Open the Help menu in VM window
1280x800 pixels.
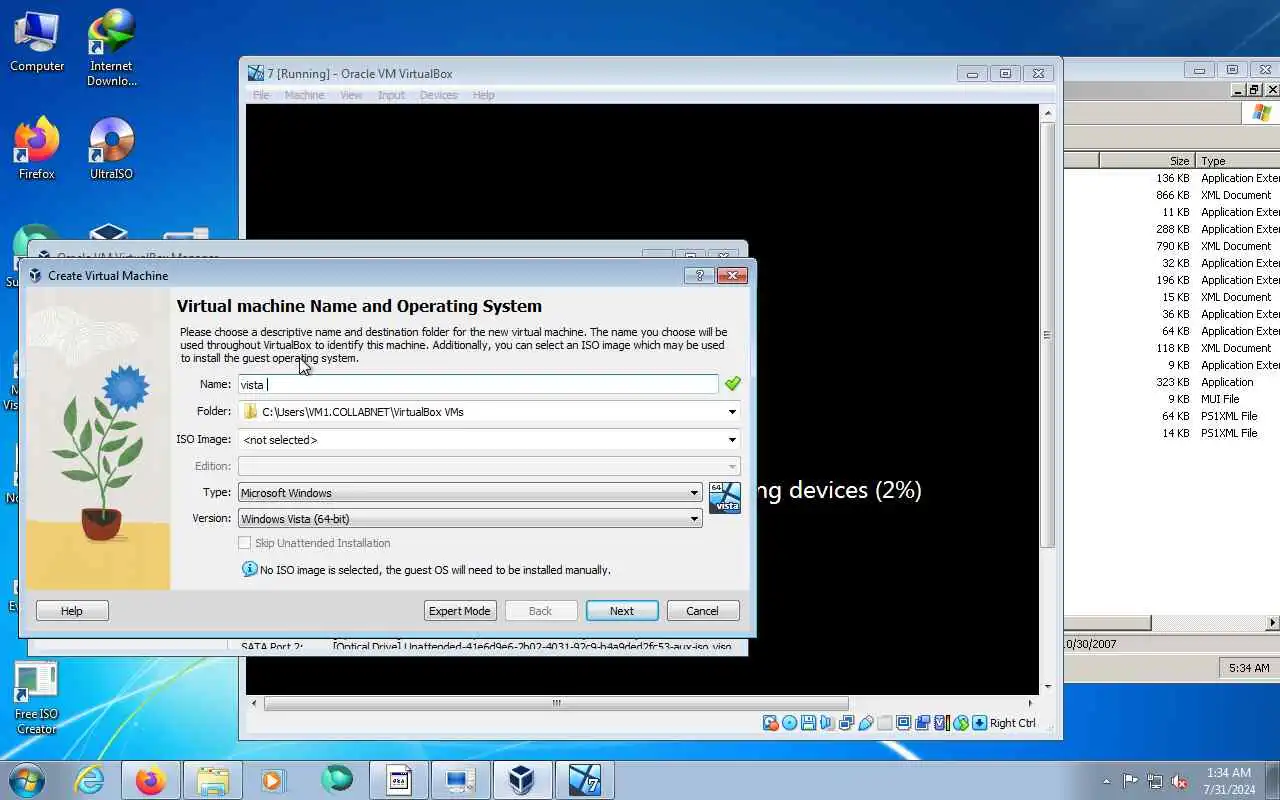coord(483,95)
